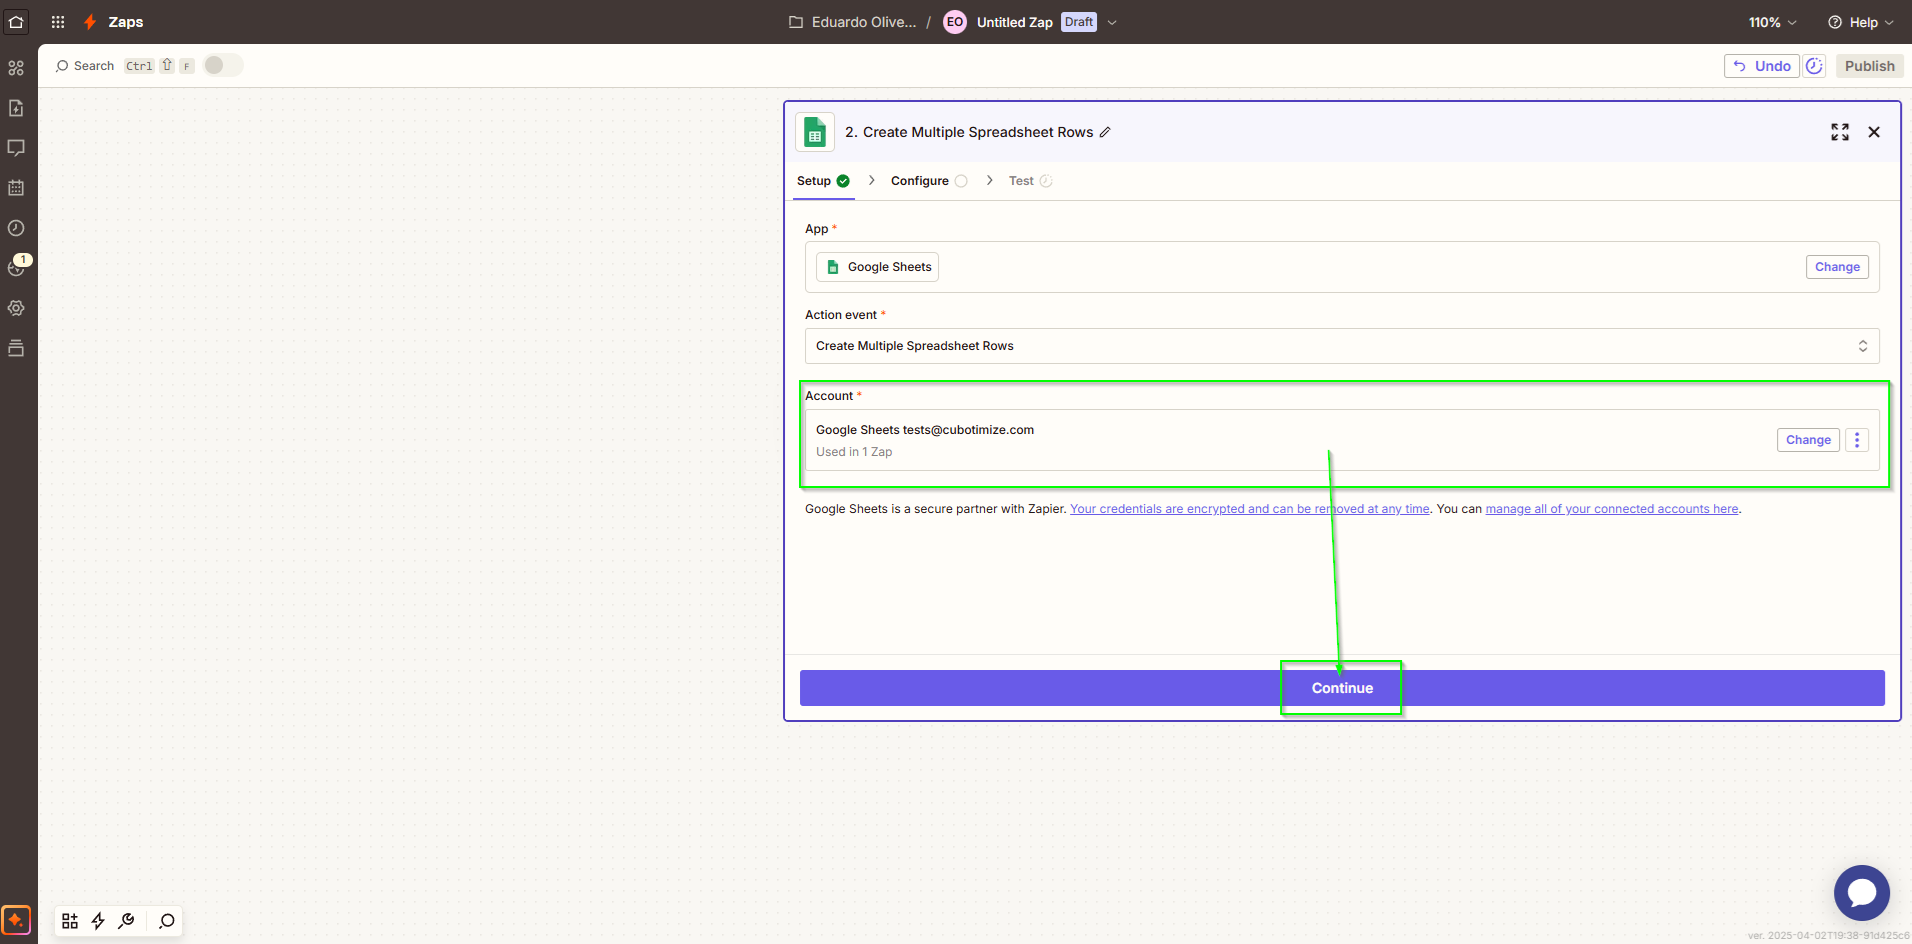Open the status icon with badge 1

pos(18,266)
